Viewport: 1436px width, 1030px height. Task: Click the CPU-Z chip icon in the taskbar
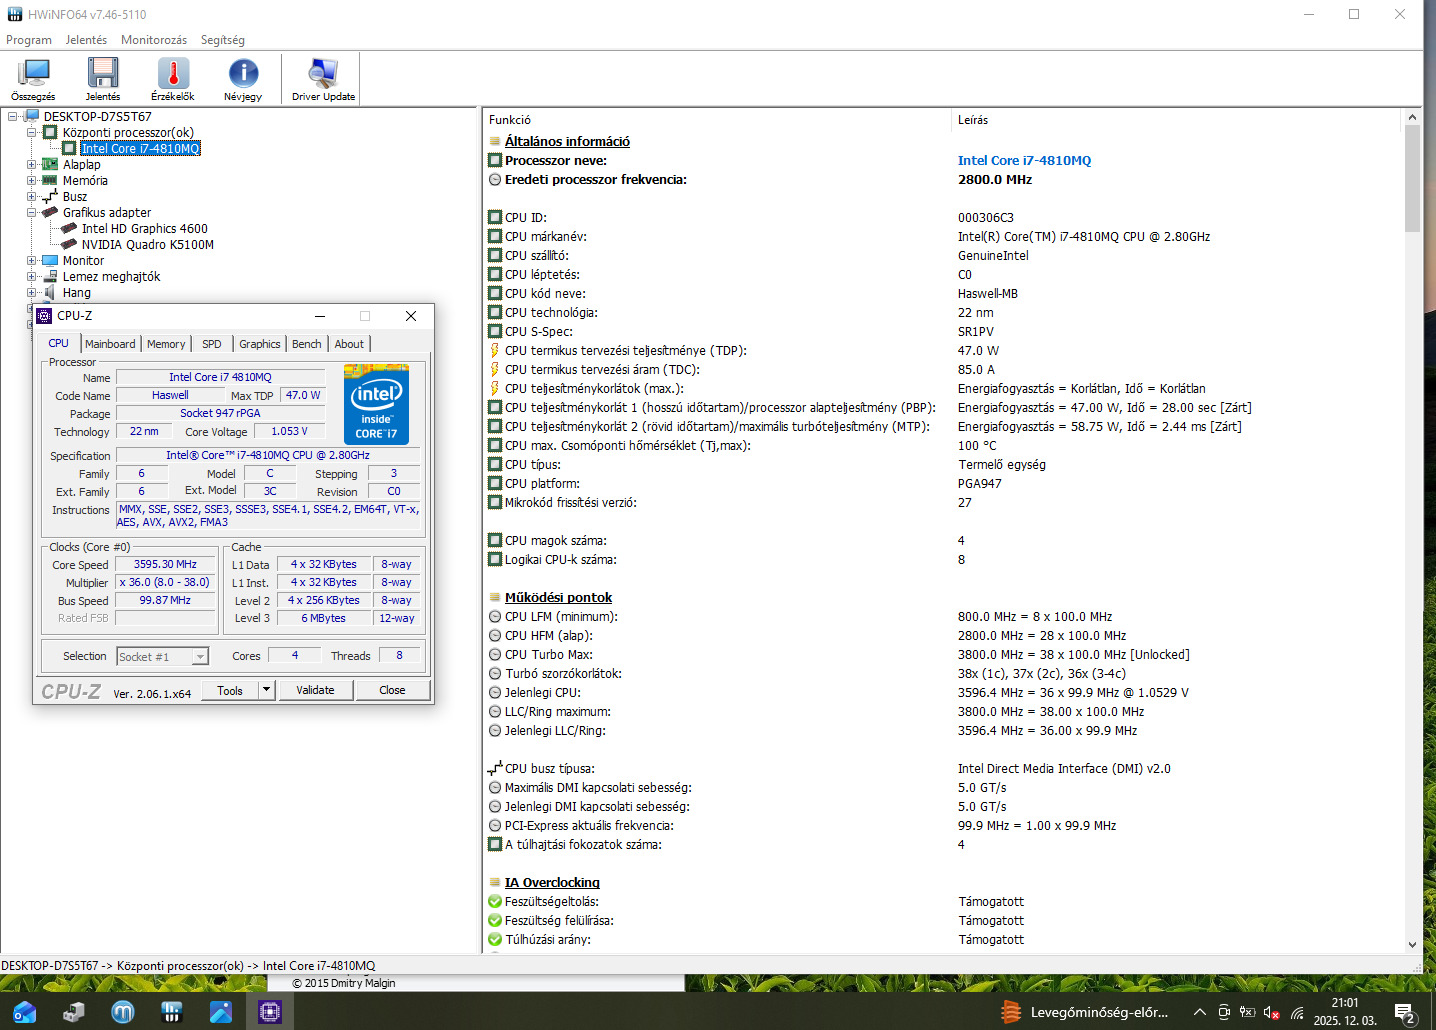270,1012
